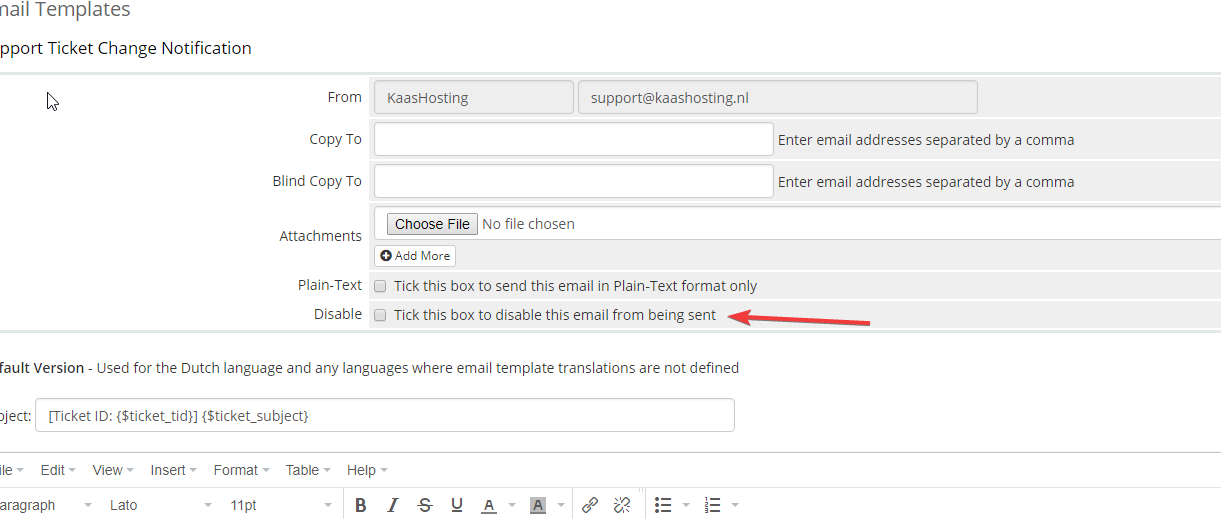Underline the selected text

click(457, 505)
